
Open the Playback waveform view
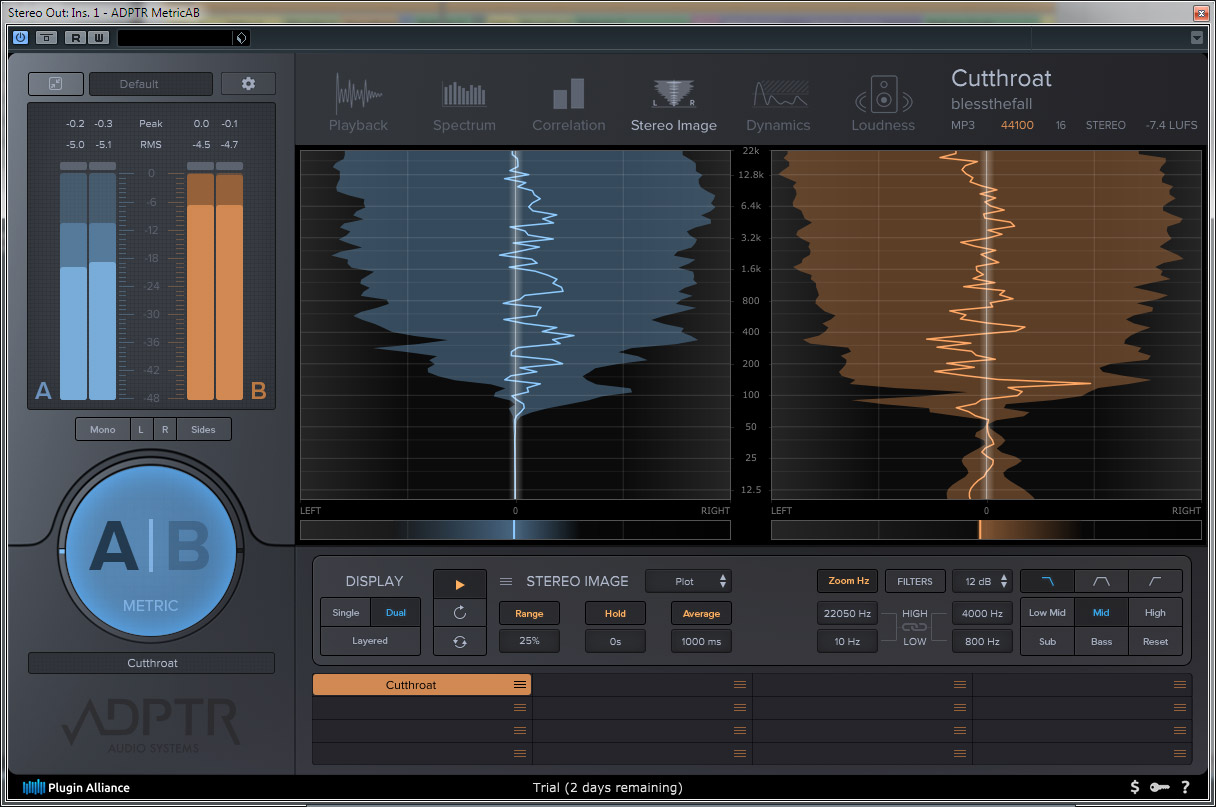pos(358,104)
